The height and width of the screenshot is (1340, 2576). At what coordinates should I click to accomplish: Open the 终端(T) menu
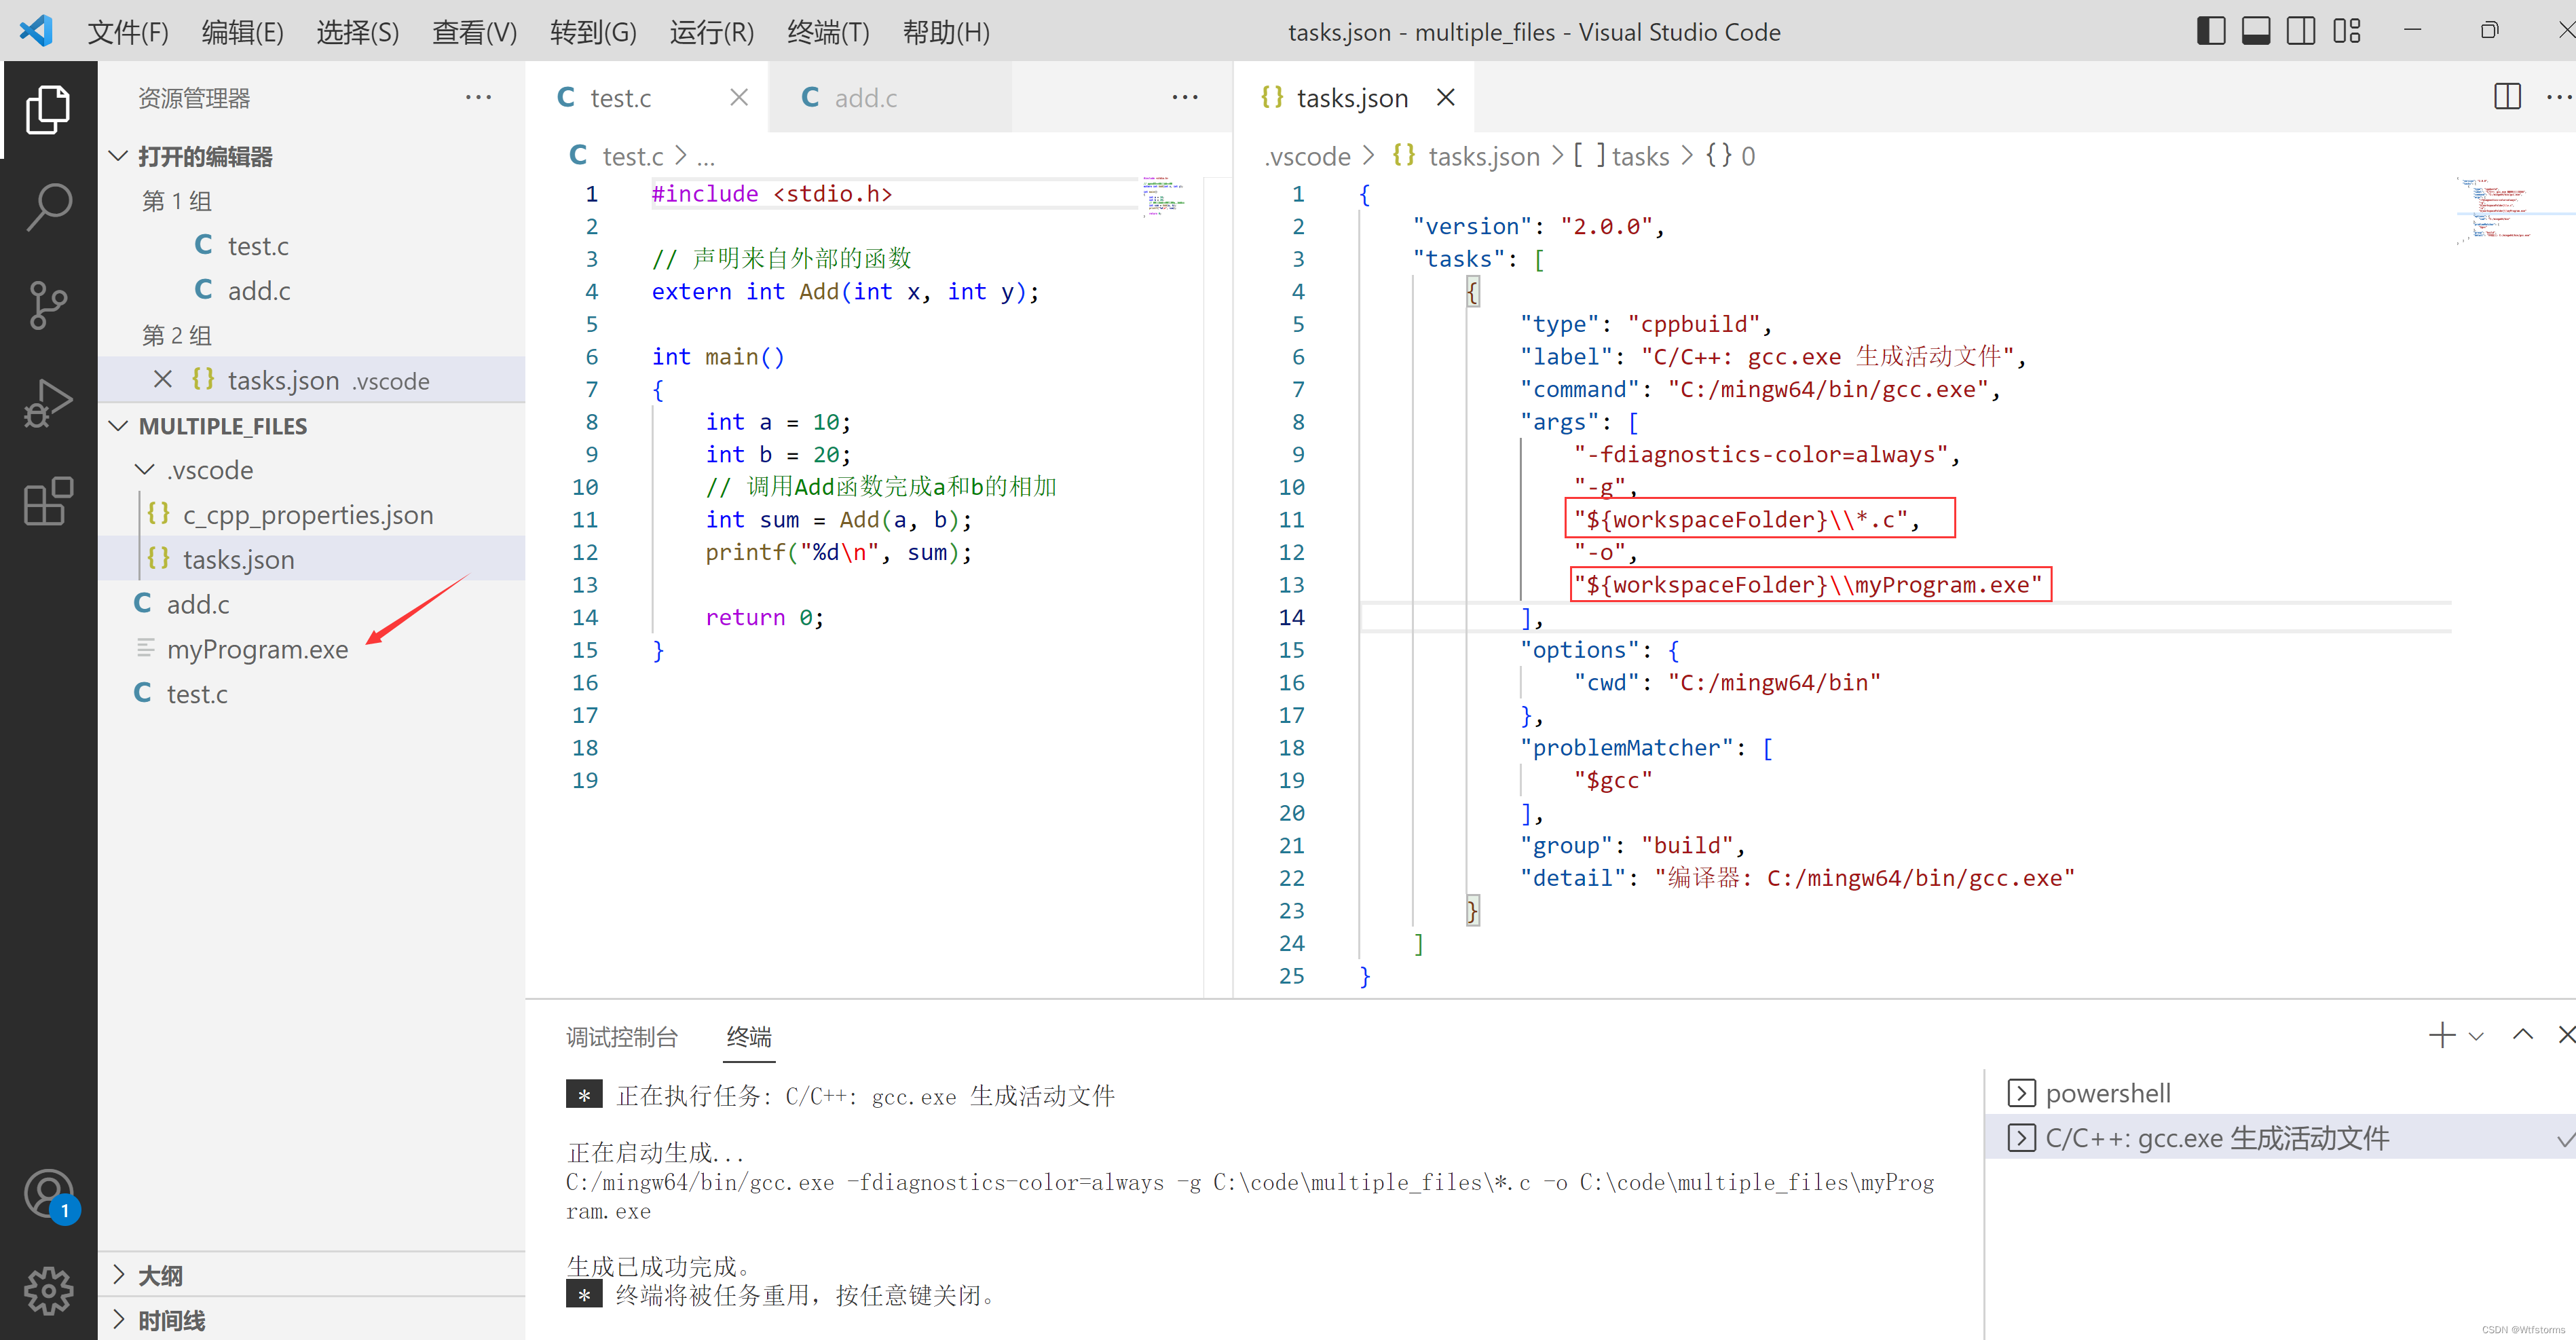828,32
